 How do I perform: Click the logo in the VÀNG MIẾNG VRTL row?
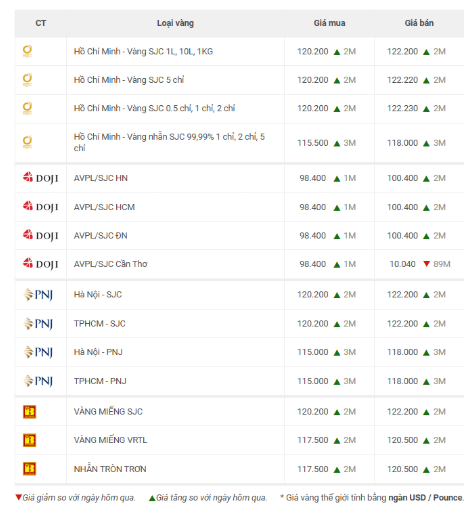coord(29,440)
